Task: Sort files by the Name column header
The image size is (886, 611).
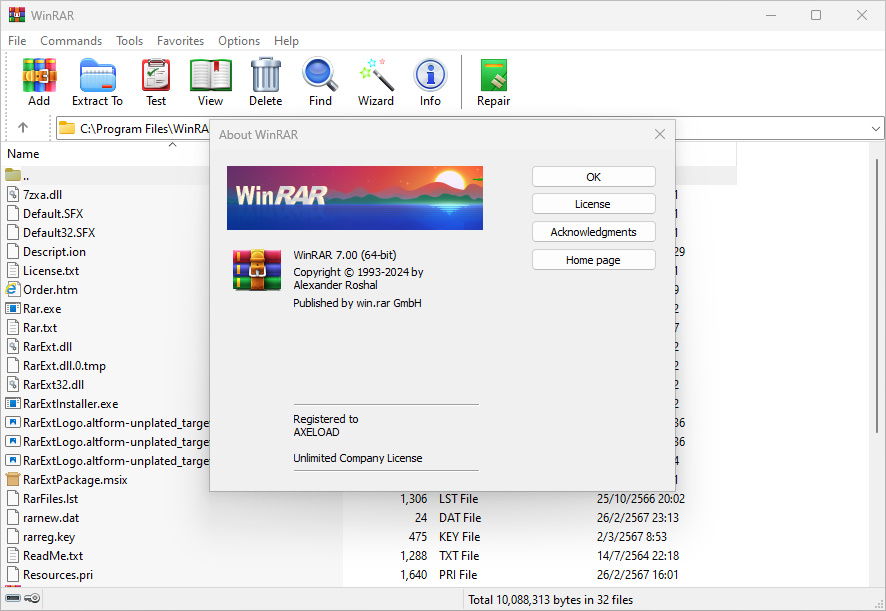Action: pos(23,154)
